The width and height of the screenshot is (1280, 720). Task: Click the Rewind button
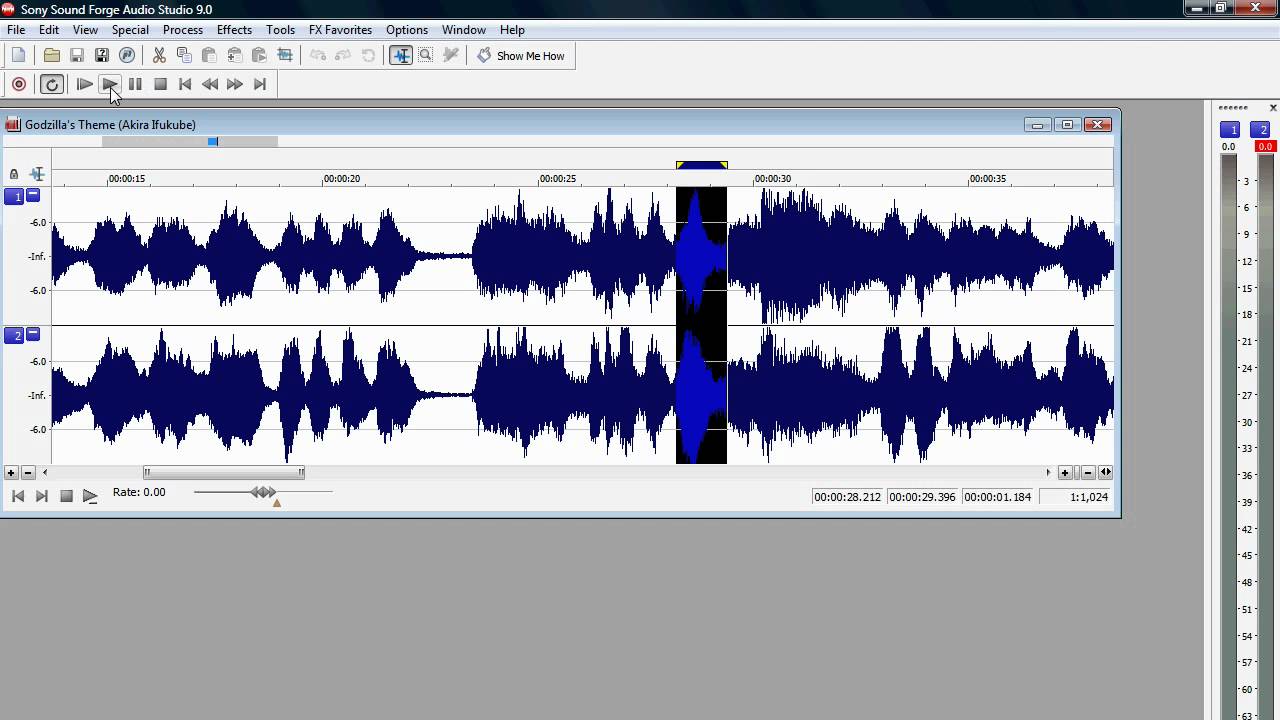(210, 85)
